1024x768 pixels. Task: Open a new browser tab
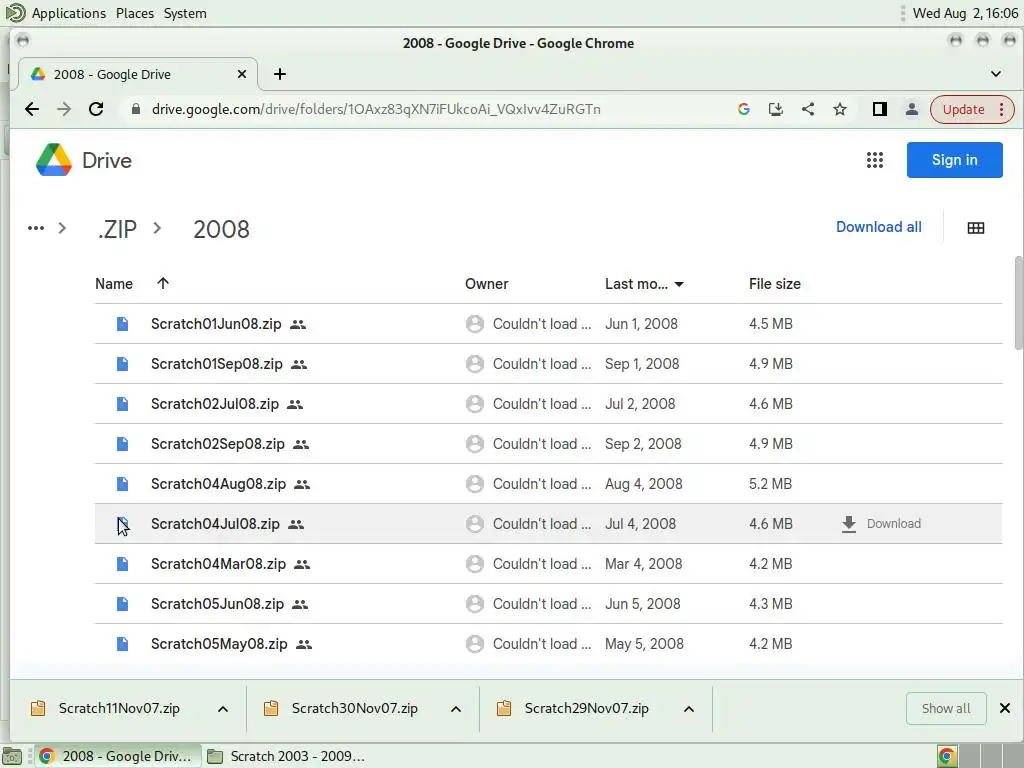[x=280, y=74]
